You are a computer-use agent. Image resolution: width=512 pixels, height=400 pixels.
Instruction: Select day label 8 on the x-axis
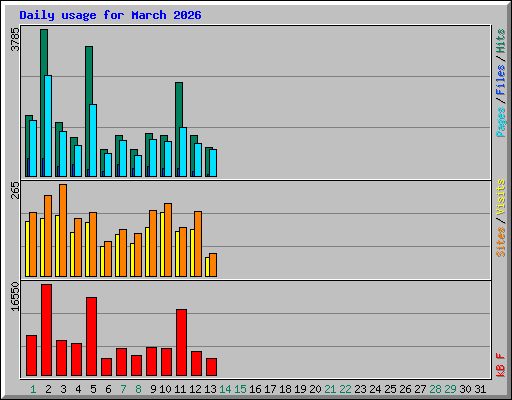click(x=138, y=389)
